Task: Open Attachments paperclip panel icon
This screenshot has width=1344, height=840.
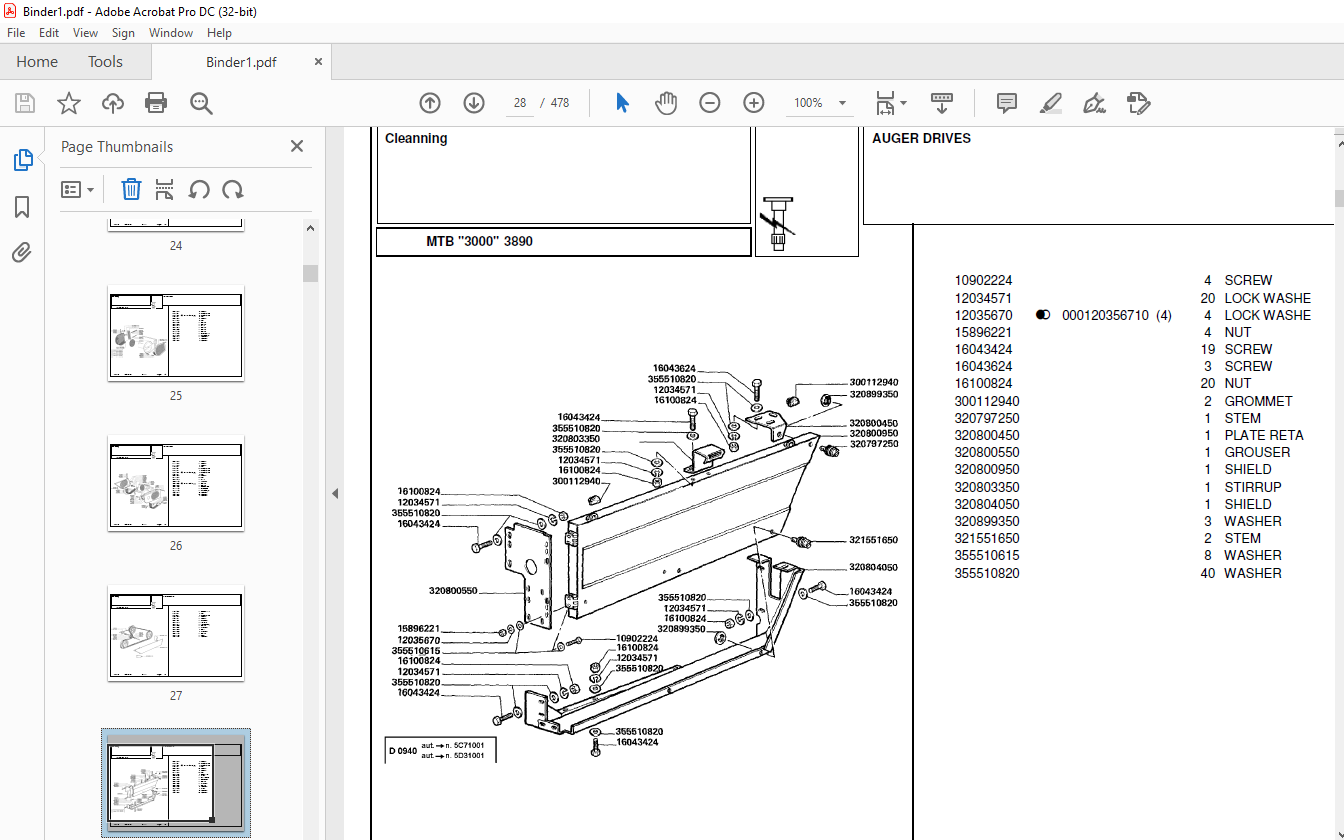Action: (x=22, y=252)
